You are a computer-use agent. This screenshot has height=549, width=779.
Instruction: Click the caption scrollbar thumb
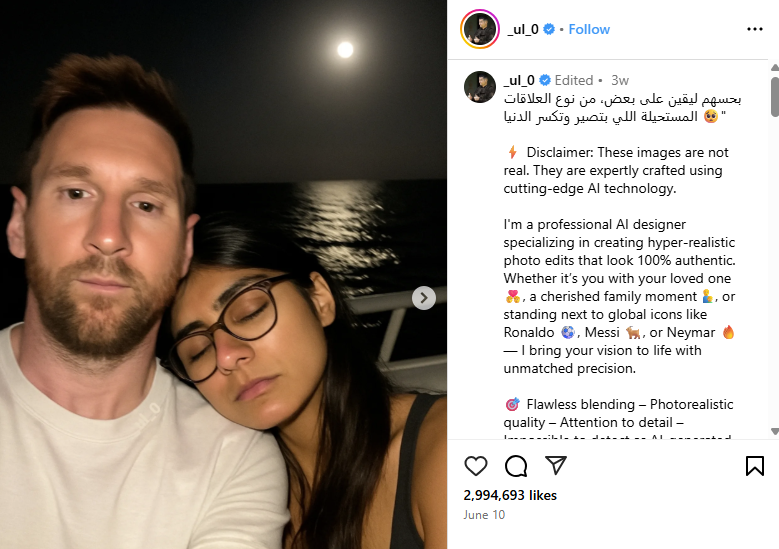point(775,97)
